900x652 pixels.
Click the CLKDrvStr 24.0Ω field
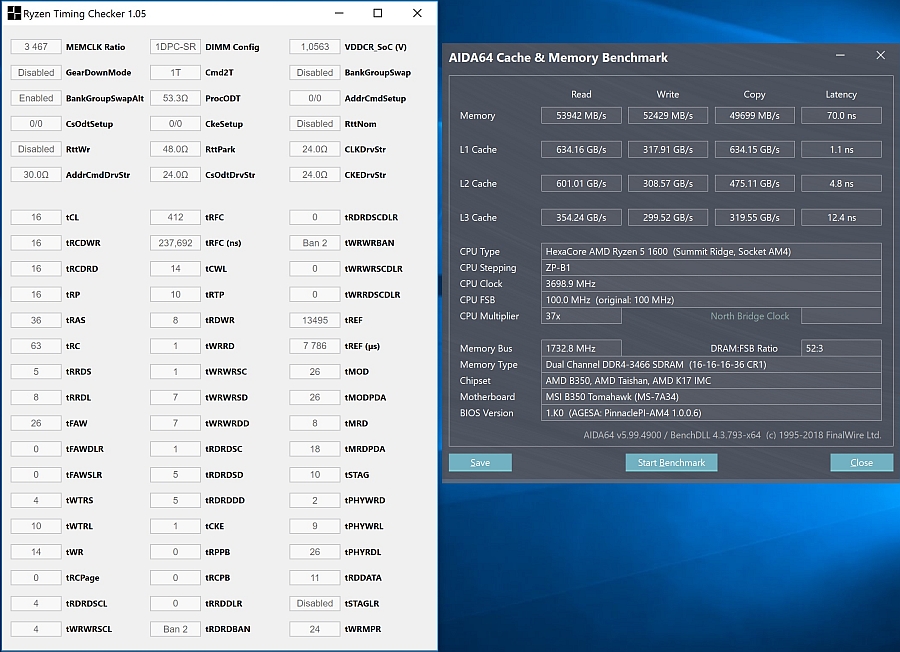(315, 149)
